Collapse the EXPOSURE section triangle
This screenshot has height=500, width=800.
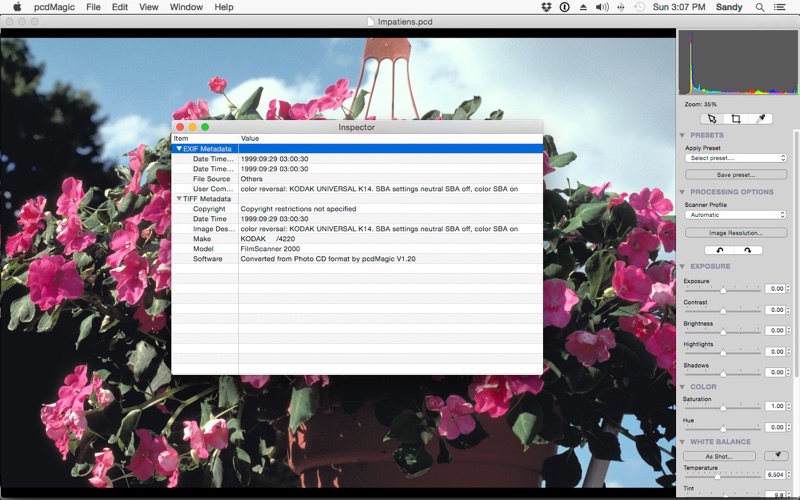682,266
